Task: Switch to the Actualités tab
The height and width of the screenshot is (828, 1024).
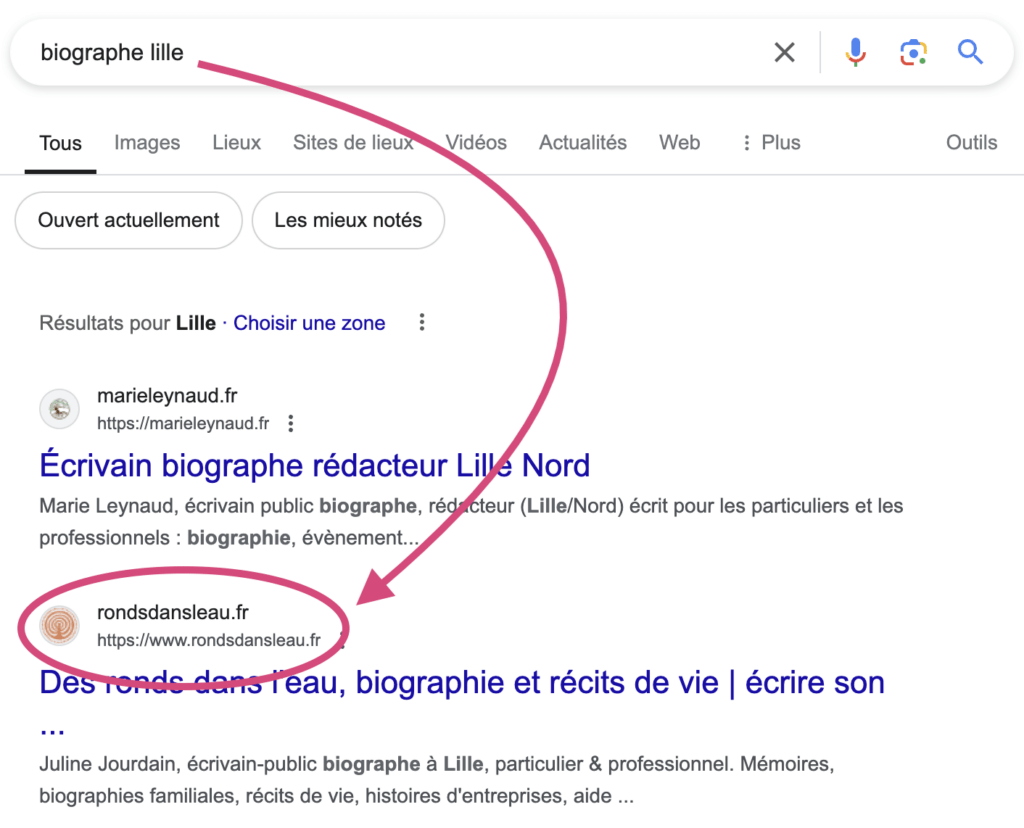Action: click(x=582, y=143)
